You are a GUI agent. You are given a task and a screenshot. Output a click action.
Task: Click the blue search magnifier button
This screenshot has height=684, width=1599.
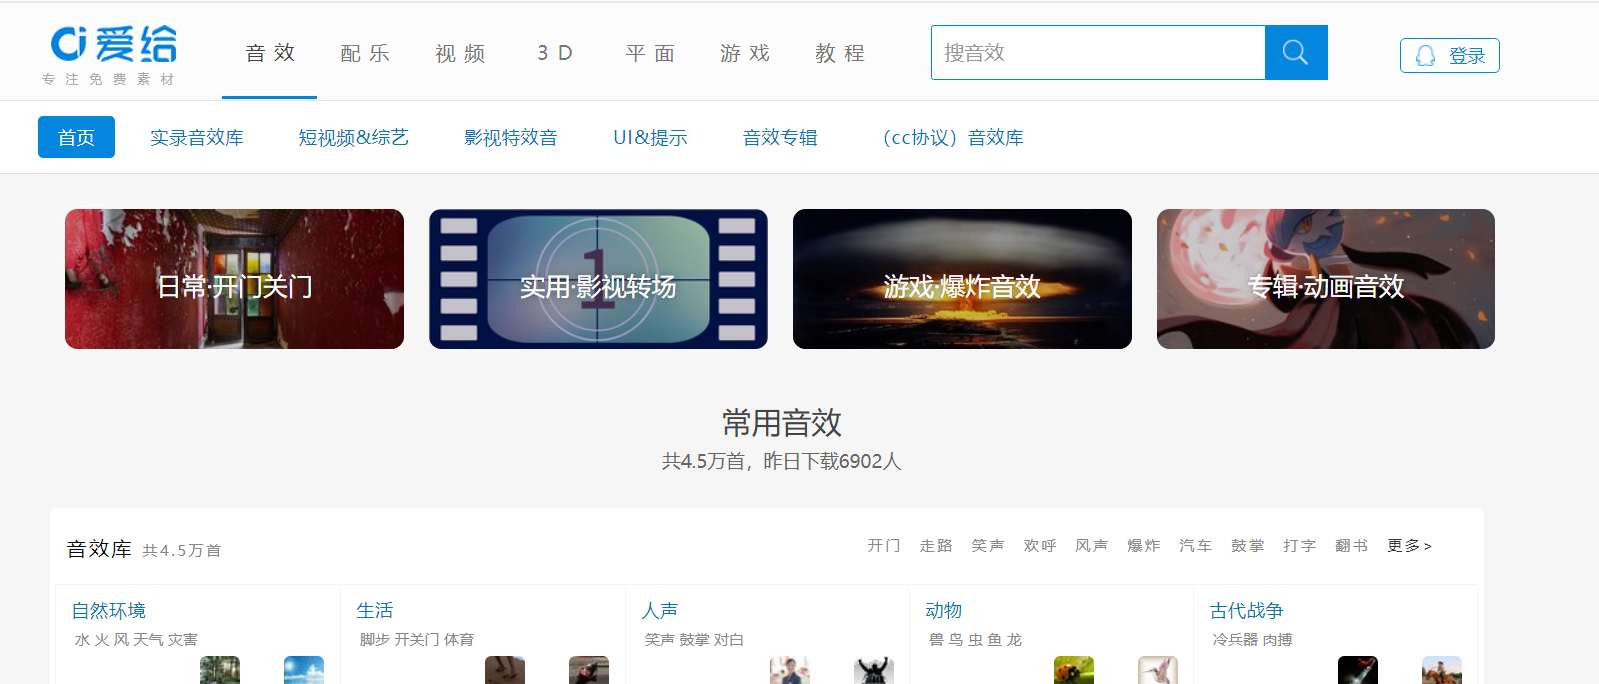pos(1296,53)
